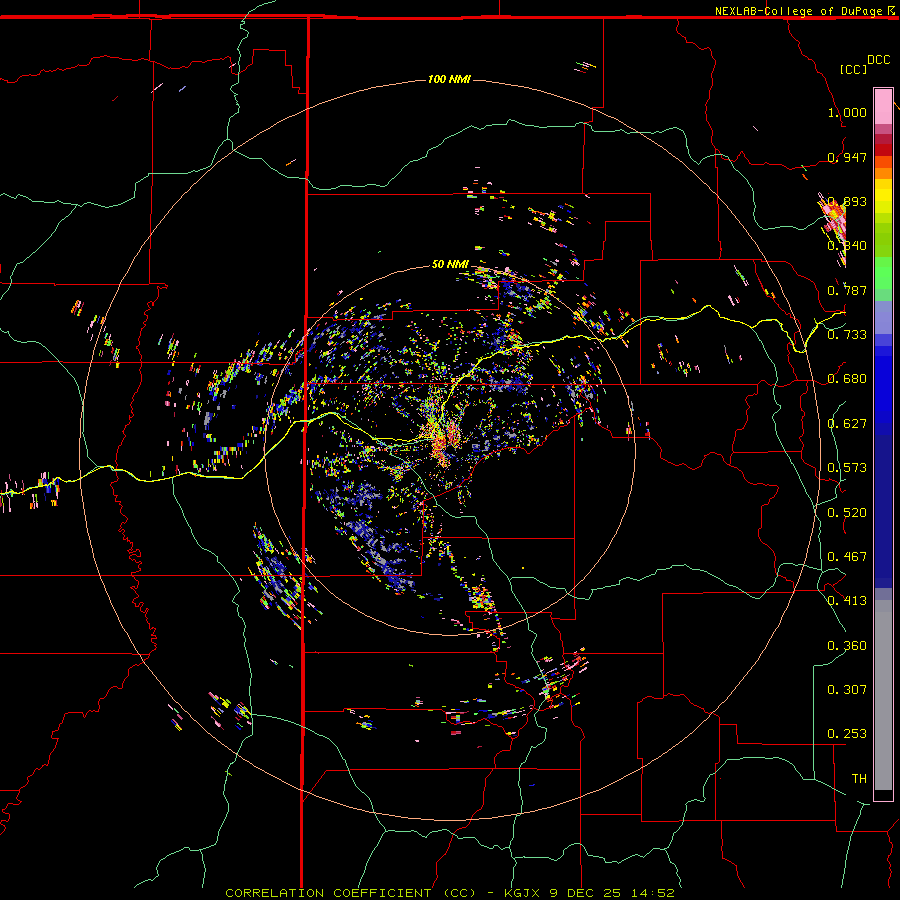This screenshot has width=900, height=900.
Task: Click the 50 NMI range ring label
Action: (x=450, y=264)
